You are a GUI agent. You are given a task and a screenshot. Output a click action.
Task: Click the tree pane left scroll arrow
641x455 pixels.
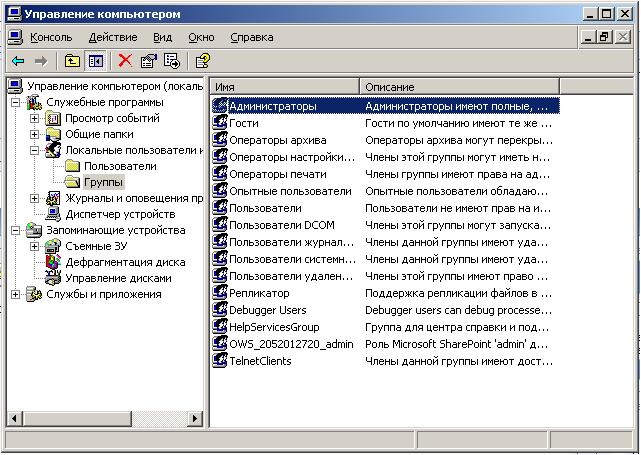[15, 419]
